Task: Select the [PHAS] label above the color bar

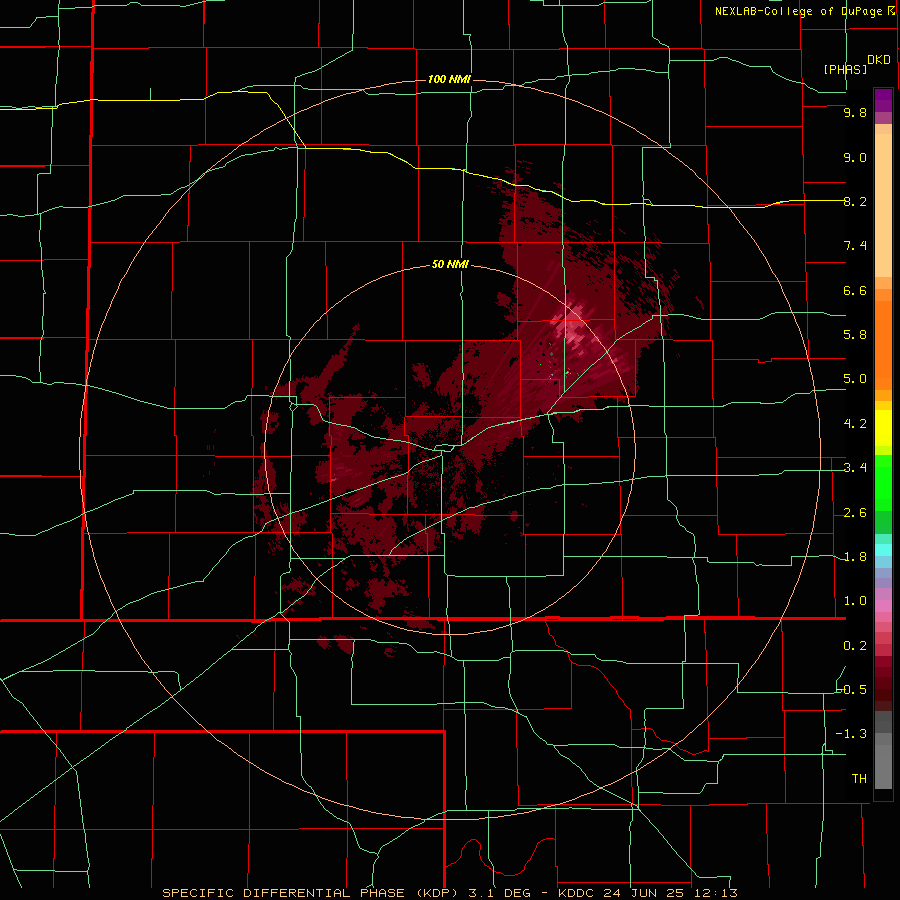Action: click(x=845, y=69)
